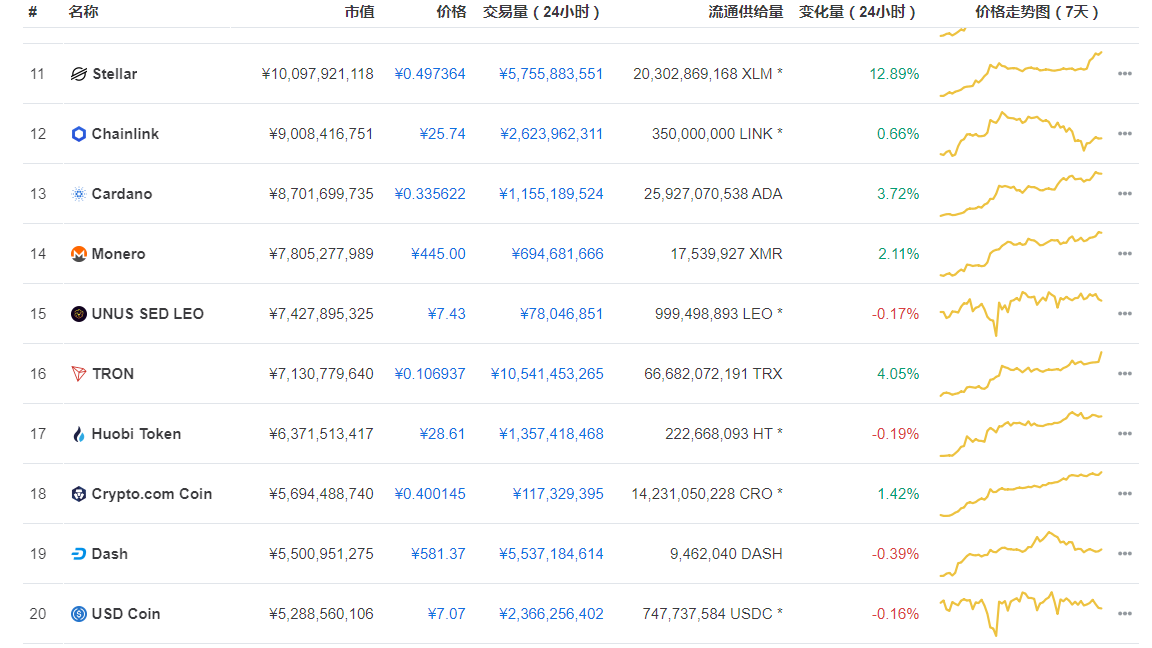This screenshot has width=1152, height=648.
Task: Click the Stellar coin logo icon
Action: click(x=79, y=74)
